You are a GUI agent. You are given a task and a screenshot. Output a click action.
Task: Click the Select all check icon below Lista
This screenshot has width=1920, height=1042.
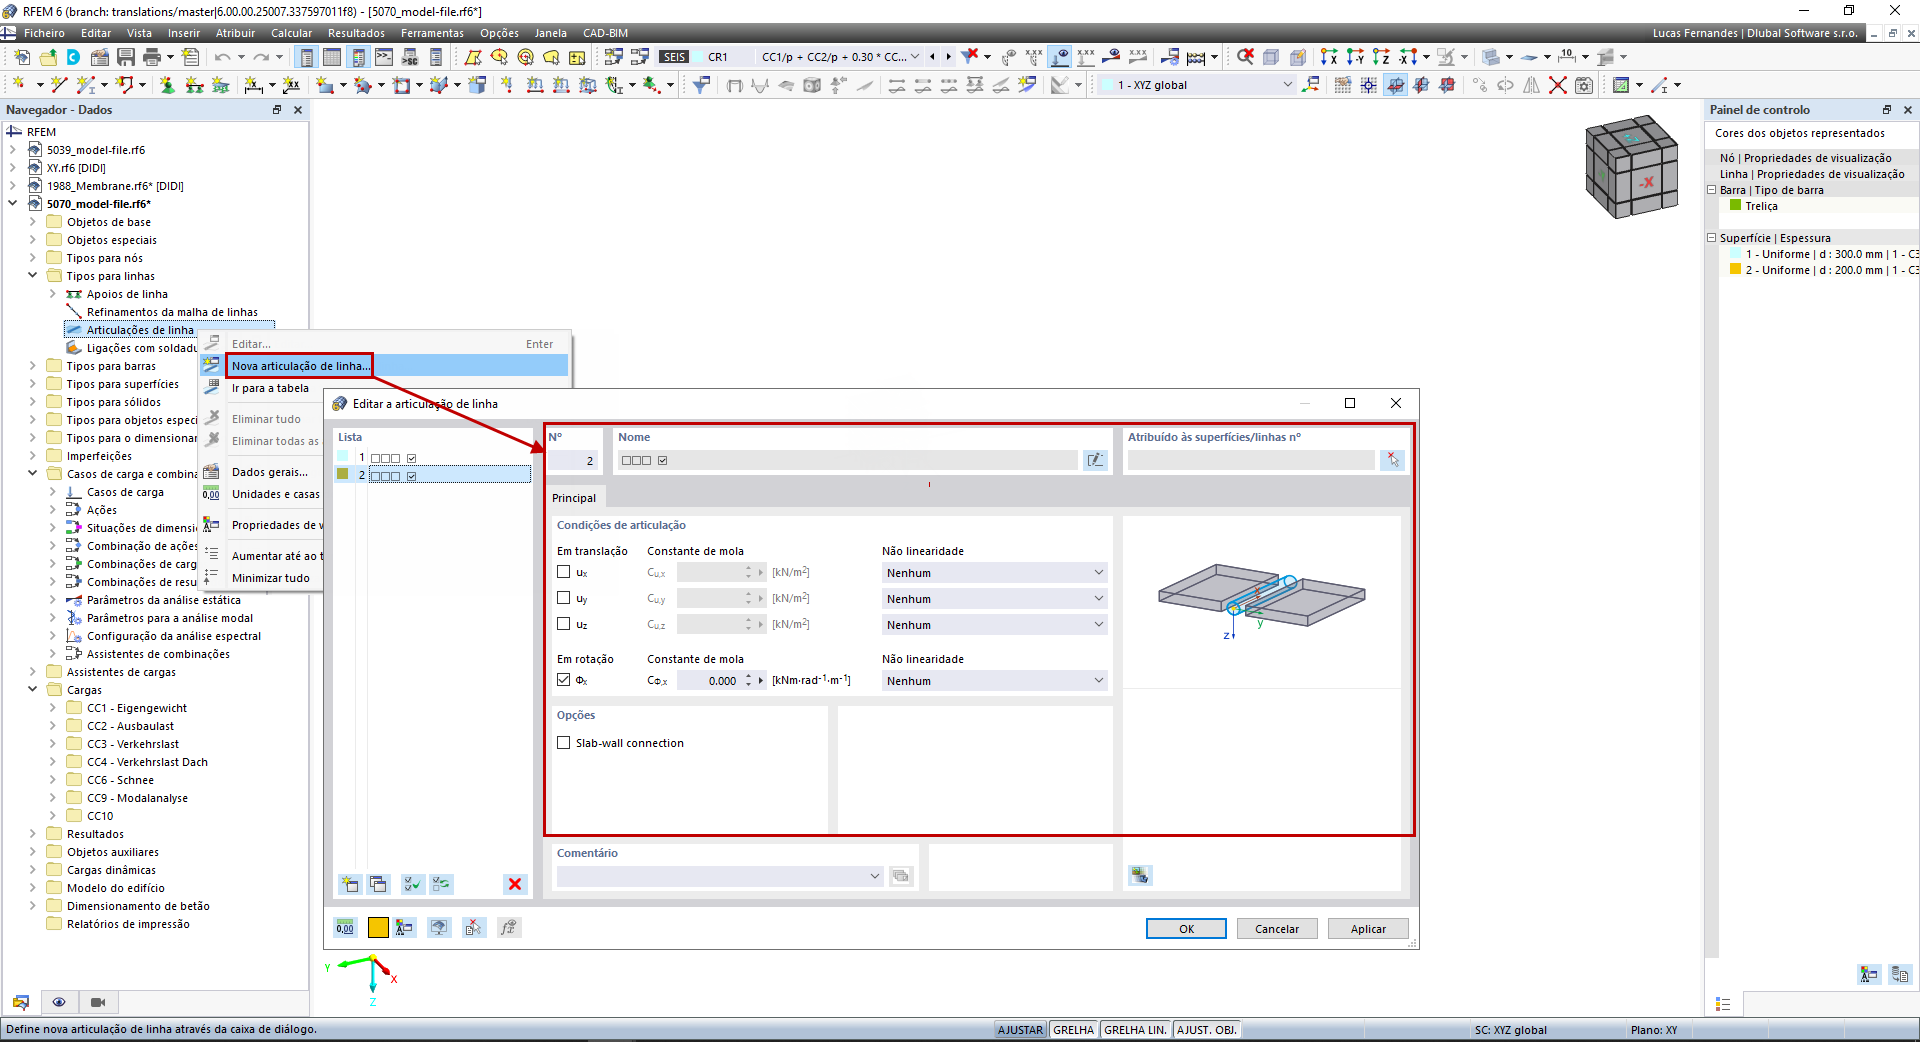pyautogui.click(x=412, y=884)
